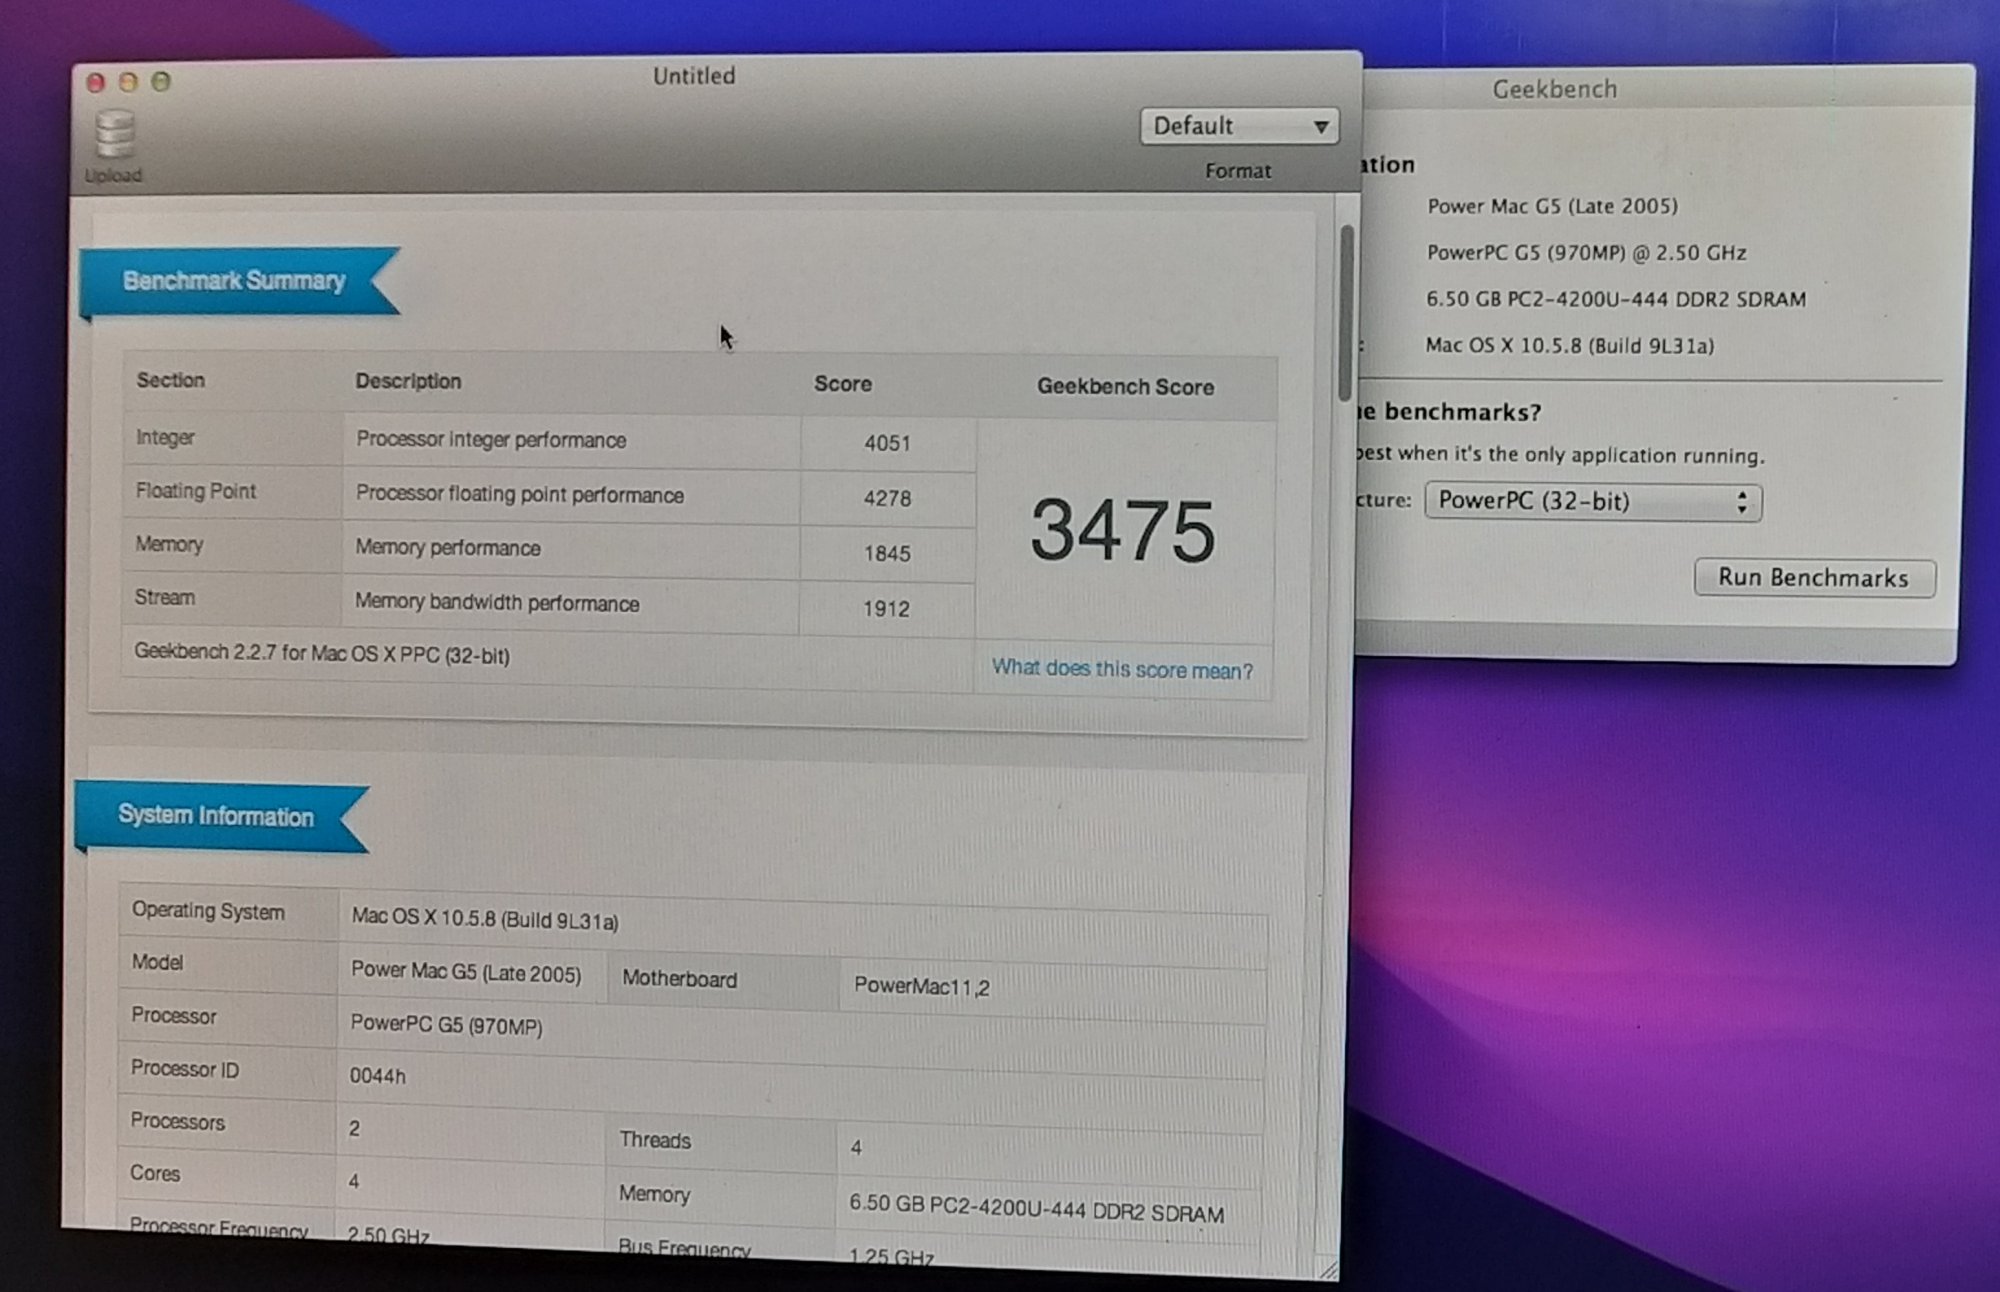Close the Untitled results window
Screen dimensions: 2000x1292
click(96, 83)
